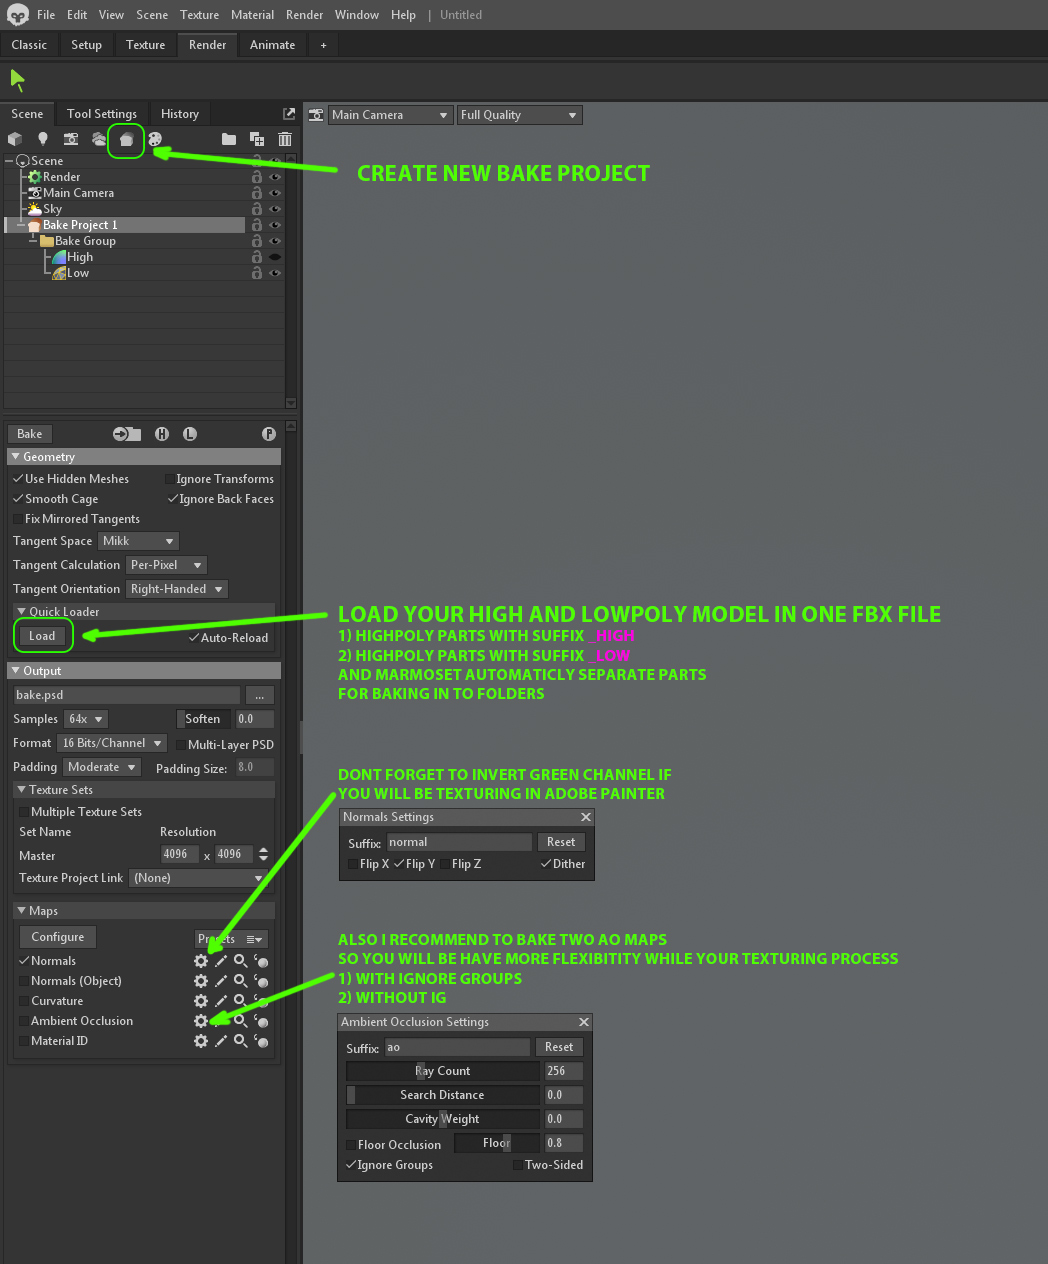Open Tangent Space Mikk dropdown
1048x1264 pixels.
tap(139, 541)
